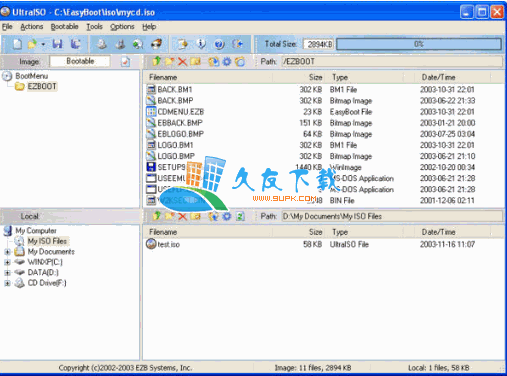Select file EBLOGO.BMP in image list
The image size is (507, 376).
[x=180, y=134]
